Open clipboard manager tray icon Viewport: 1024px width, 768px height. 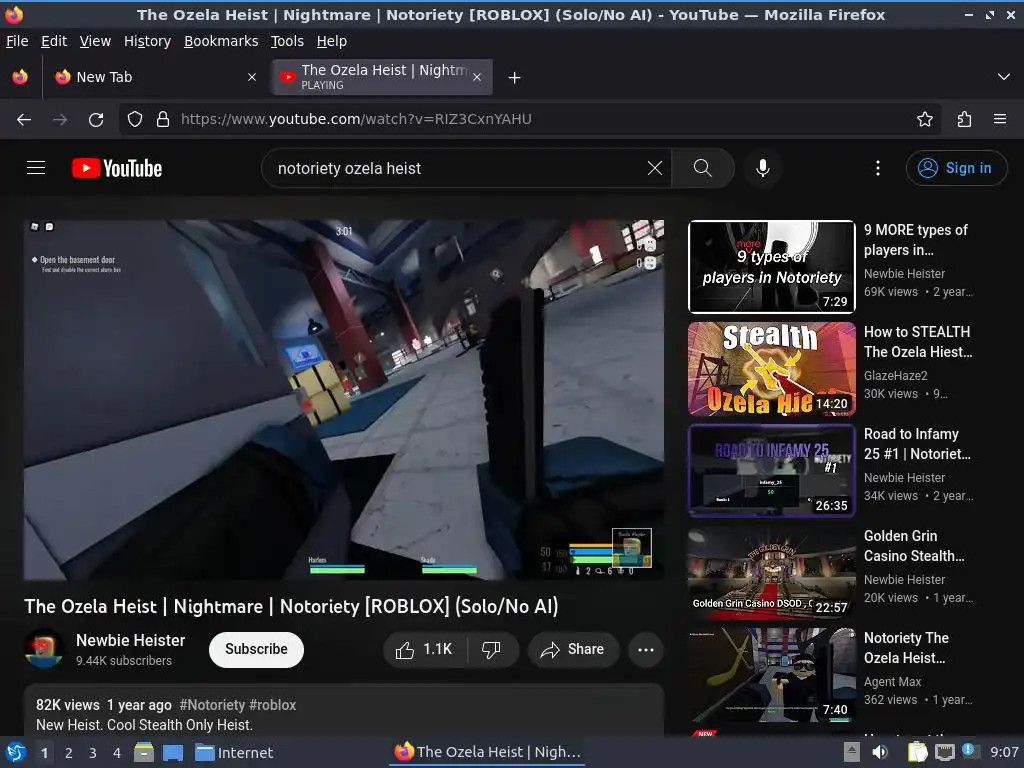click(917, 752)
